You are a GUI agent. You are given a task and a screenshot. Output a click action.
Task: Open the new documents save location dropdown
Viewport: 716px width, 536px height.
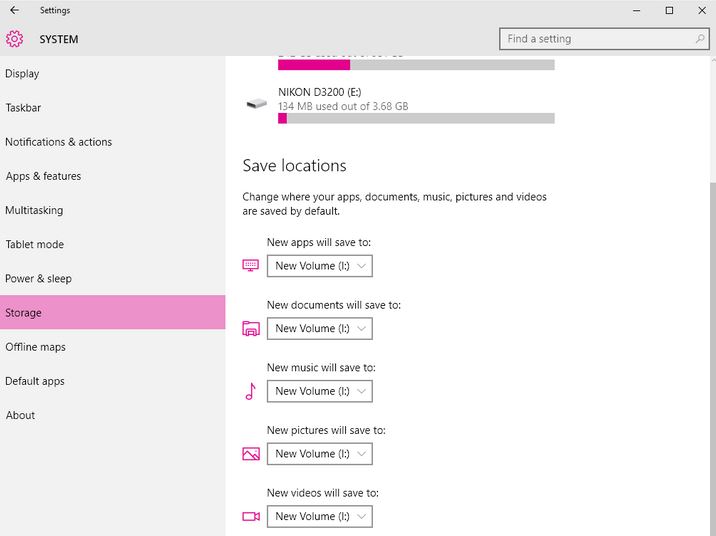[x=320, y=329]
